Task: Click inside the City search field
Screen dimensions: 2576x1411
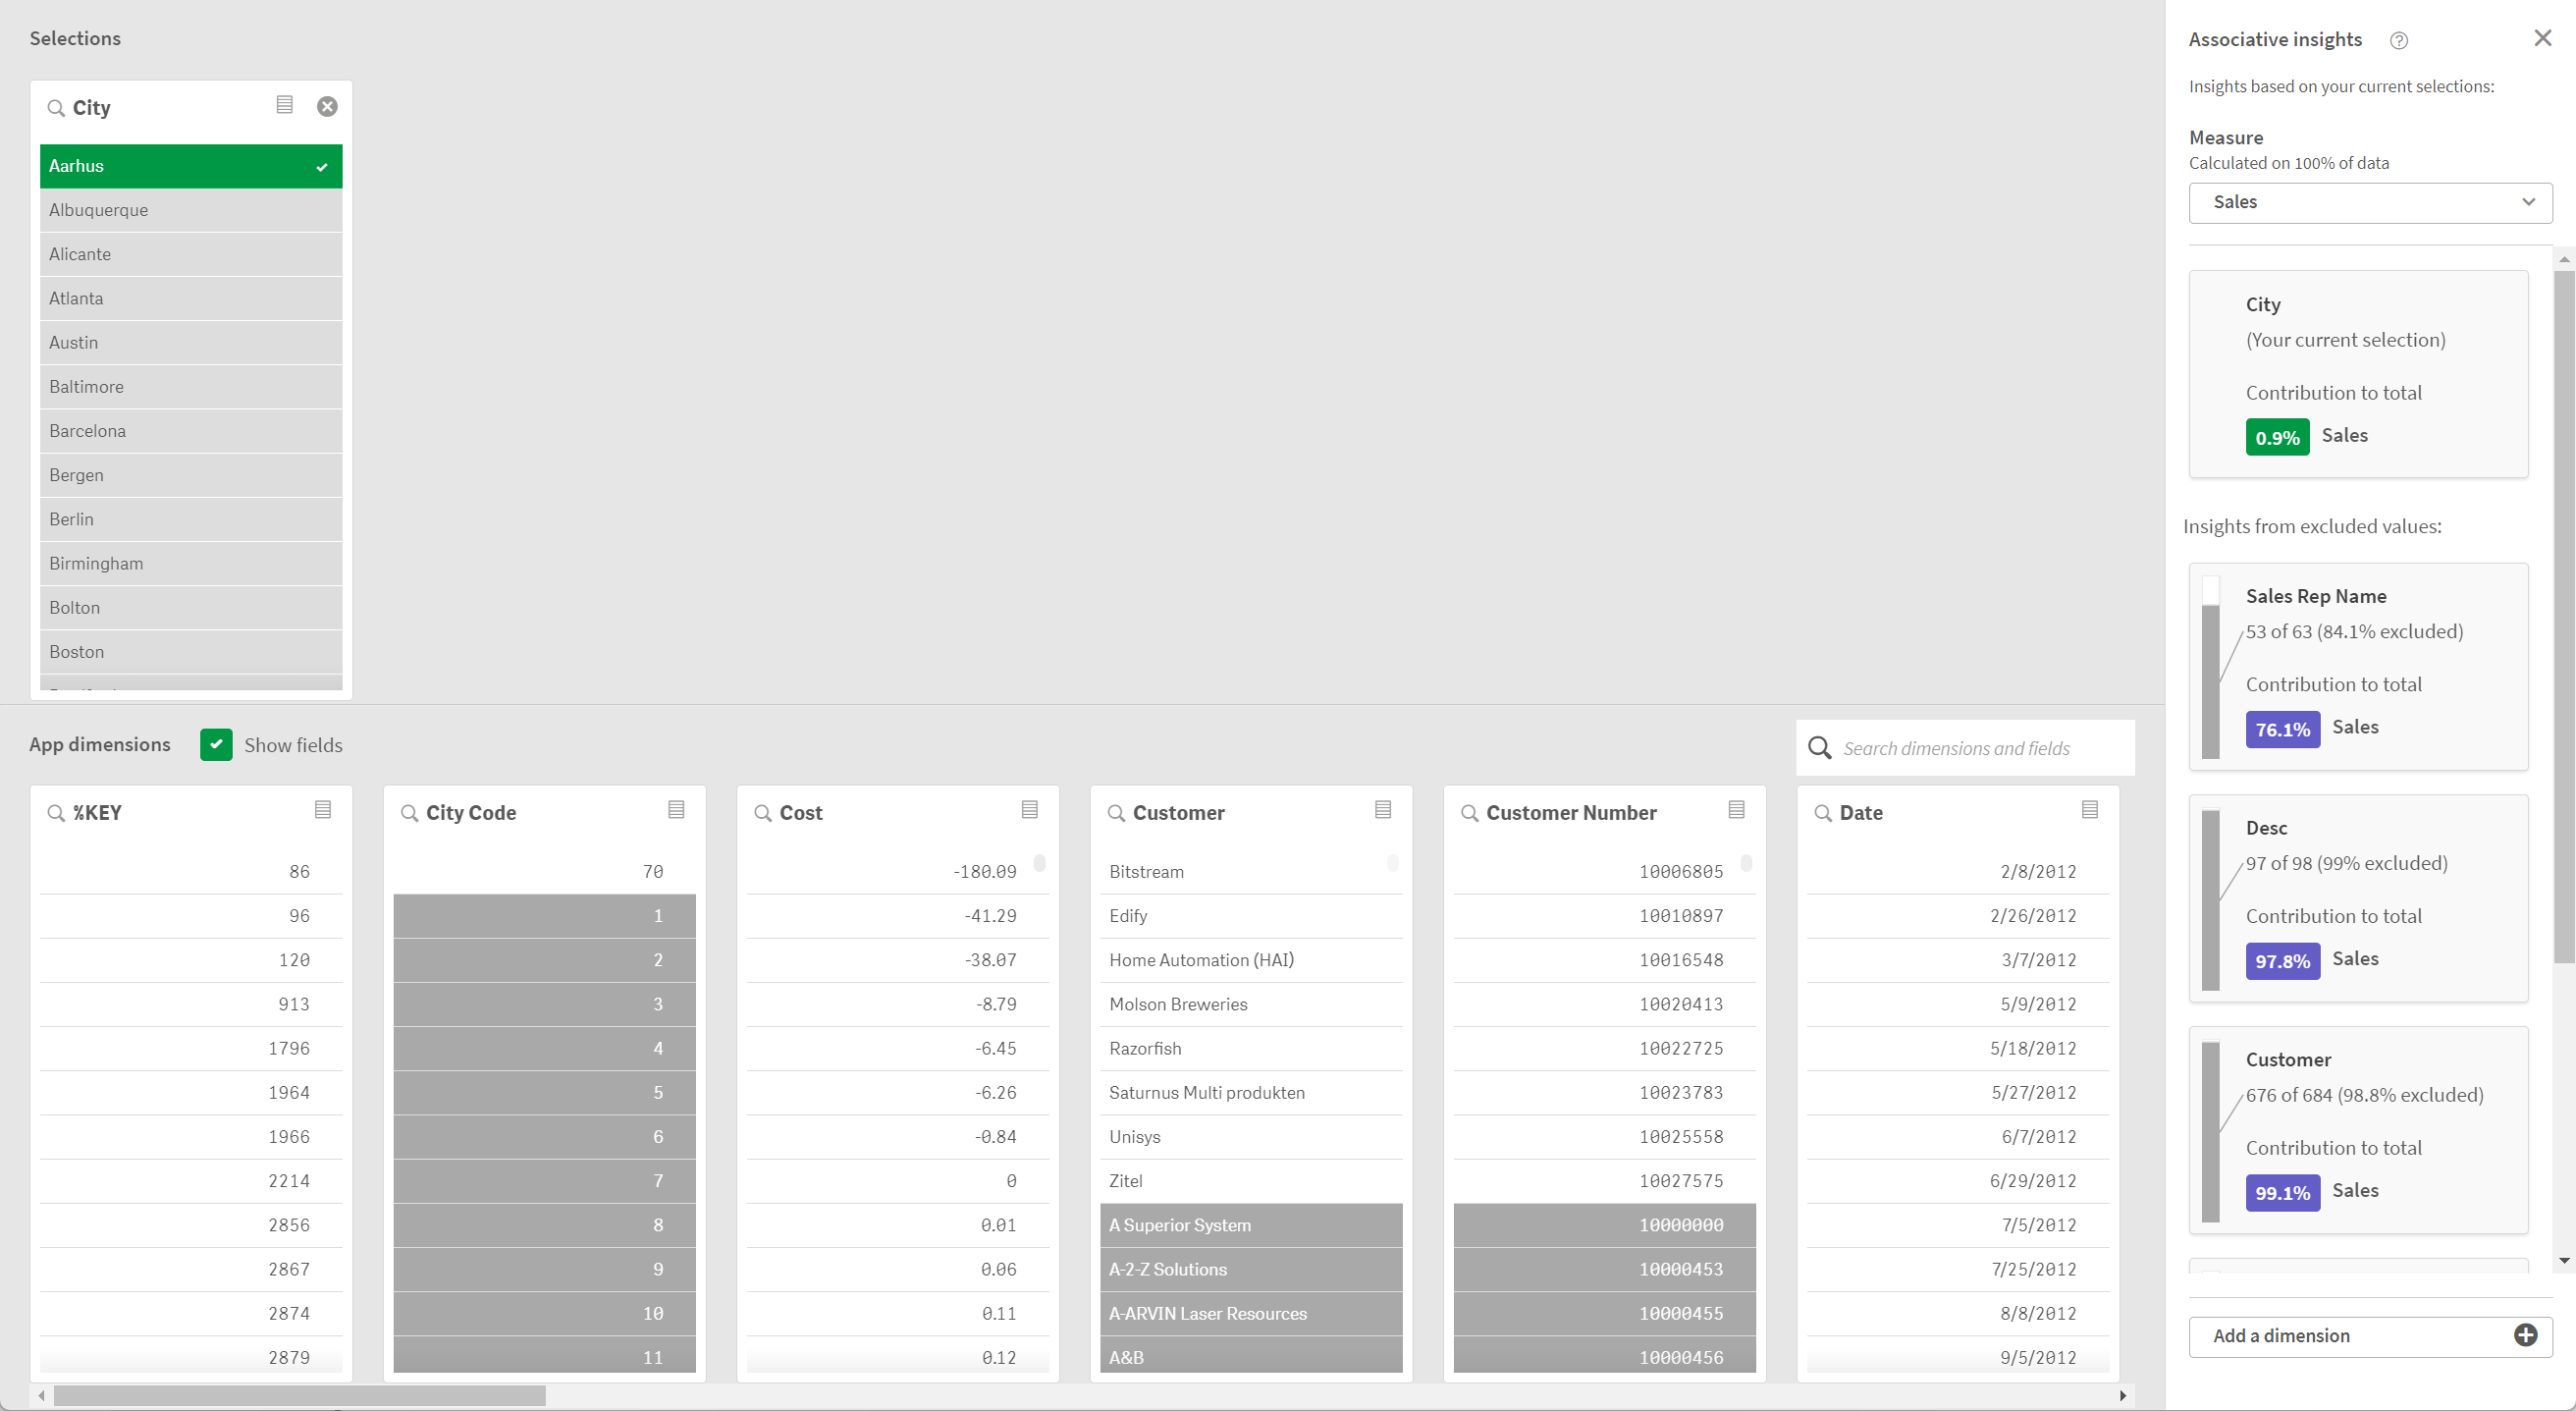Action: point(150,107)
